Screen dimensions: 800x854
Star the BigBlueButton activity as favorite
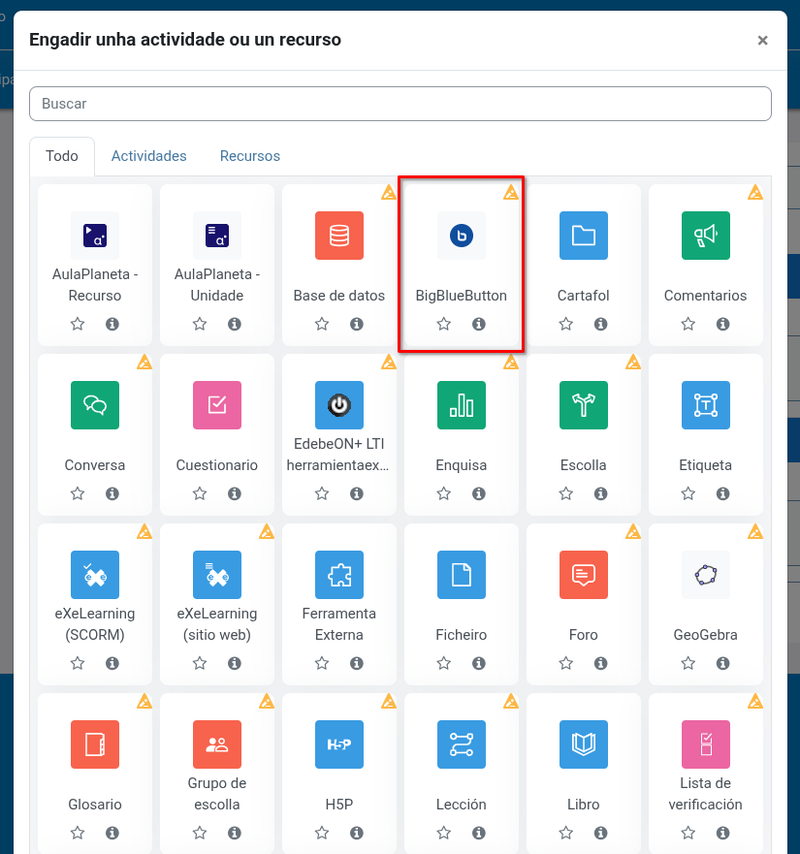coord(444,324)
